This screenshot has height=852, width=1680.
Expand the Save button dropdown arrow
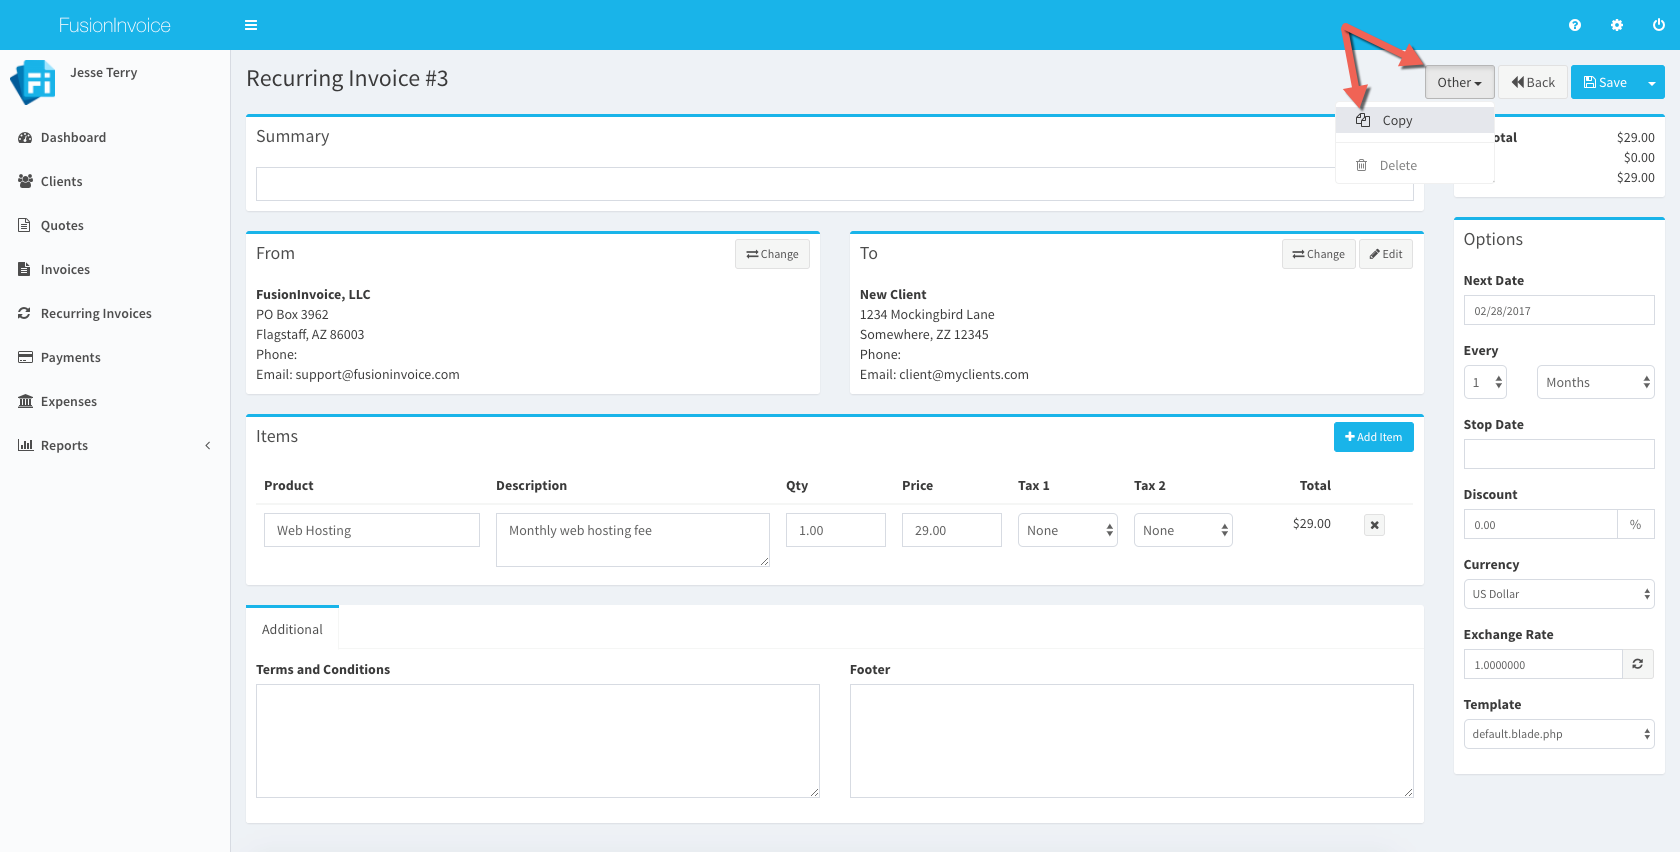tap(1652, 83)
